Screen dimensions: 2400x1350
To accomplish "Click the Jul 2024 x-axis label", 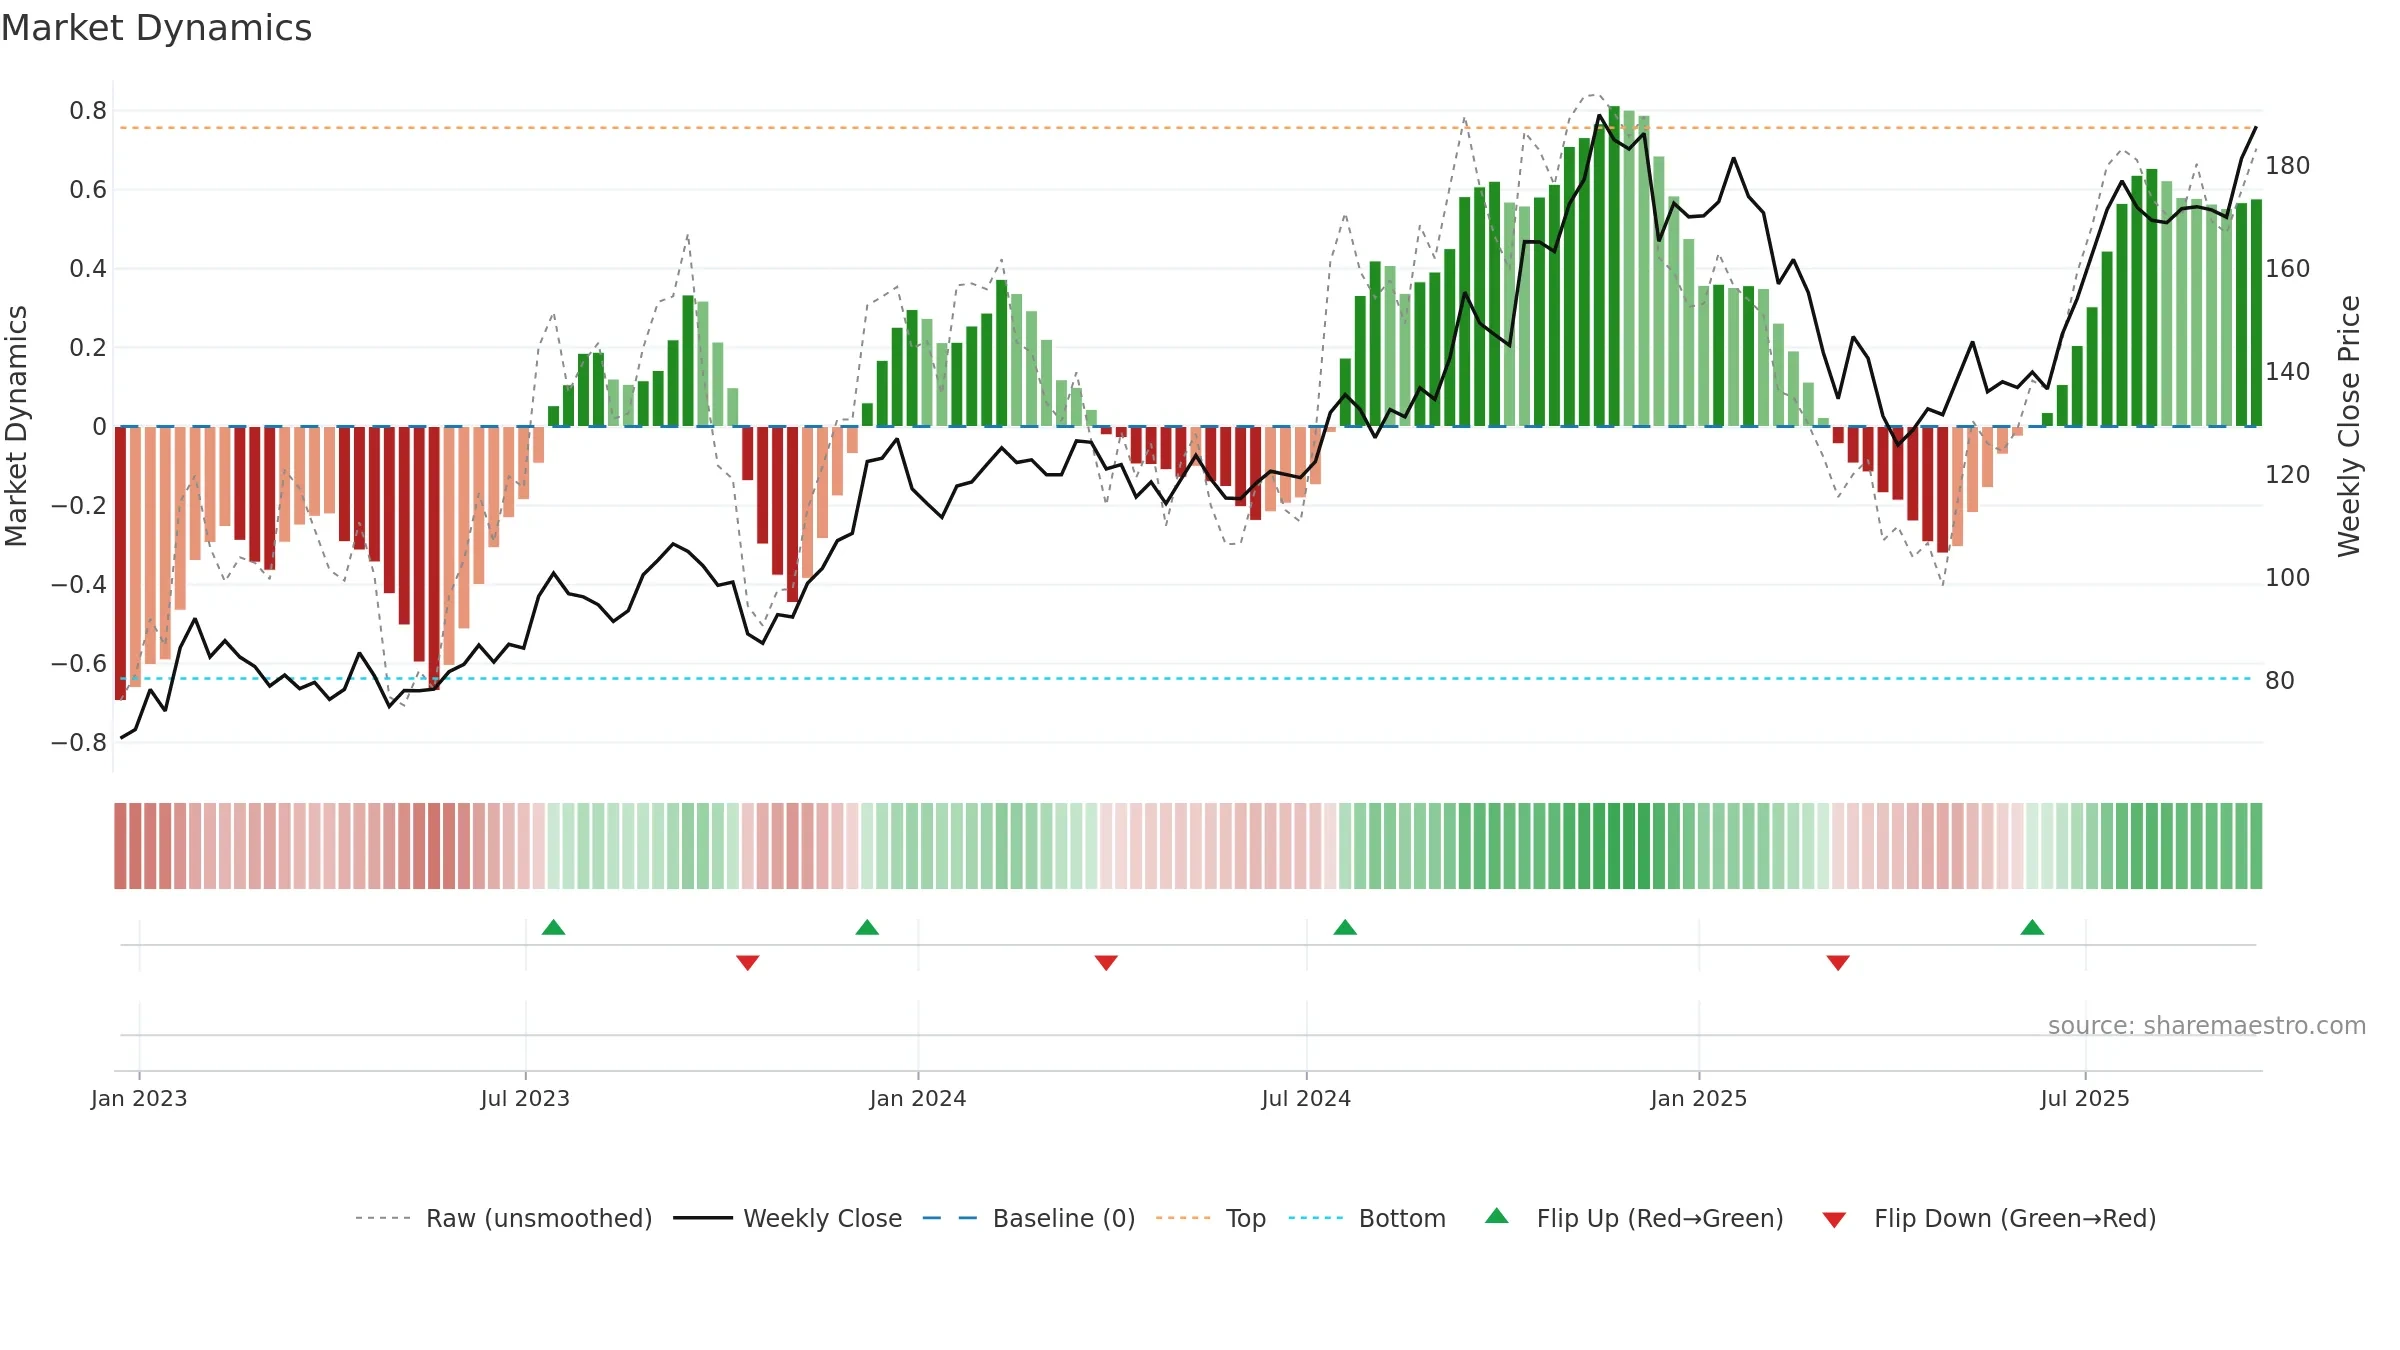I will point(1306,1098).
